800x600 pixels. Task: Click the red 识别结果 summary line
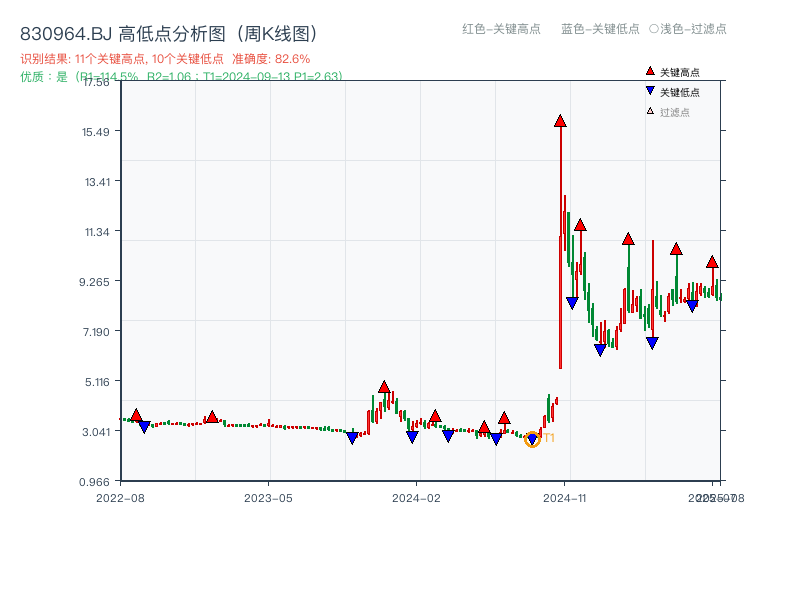point(165,59)
